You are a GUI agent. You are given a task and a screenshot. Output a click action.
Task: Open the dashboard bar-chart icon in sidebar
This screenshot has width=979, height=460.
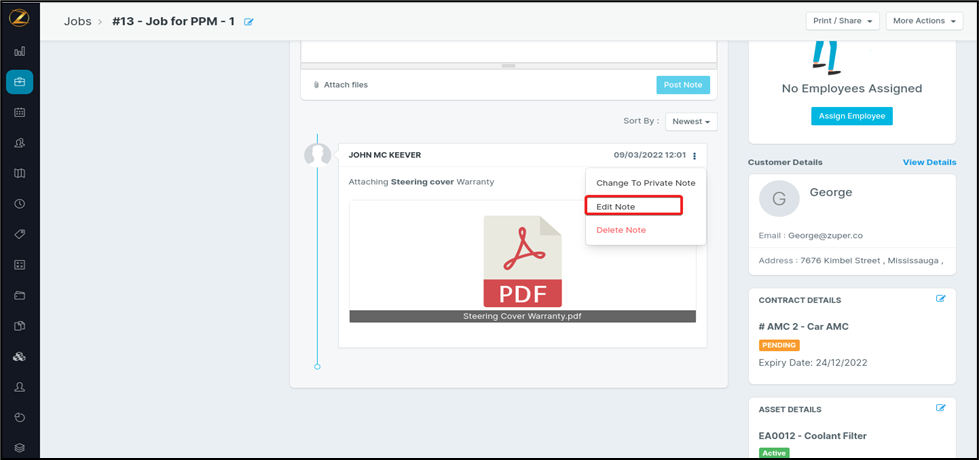19,51
